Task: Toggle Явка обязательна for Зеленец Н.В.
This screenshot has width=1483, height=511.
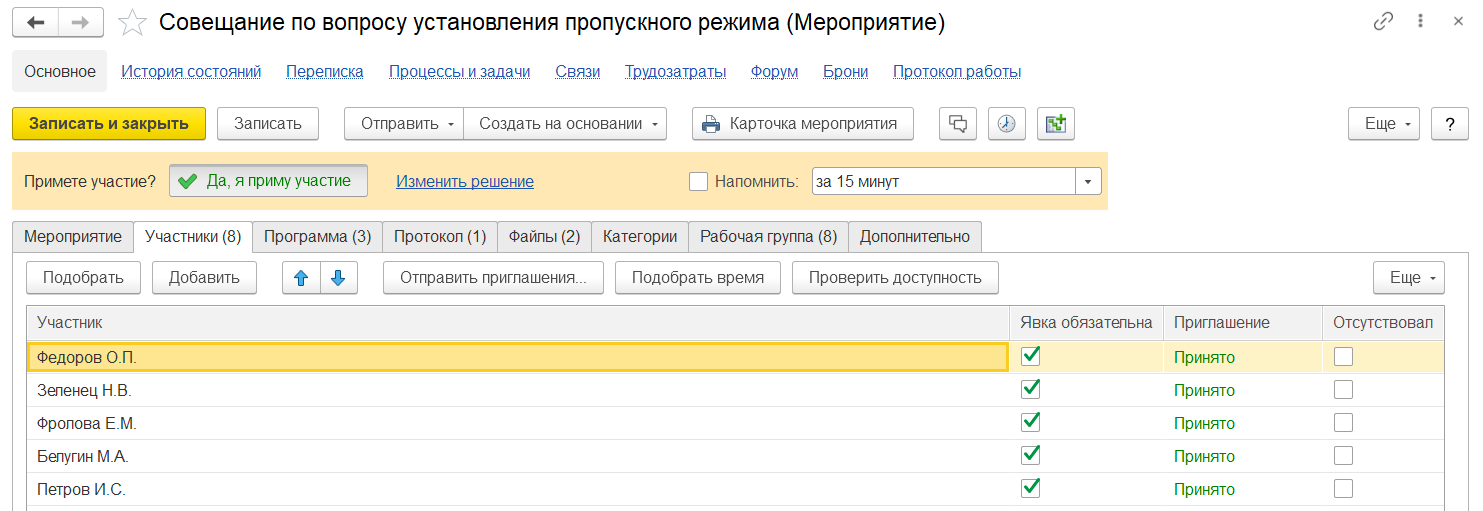Action: (x=1030, y=389)
